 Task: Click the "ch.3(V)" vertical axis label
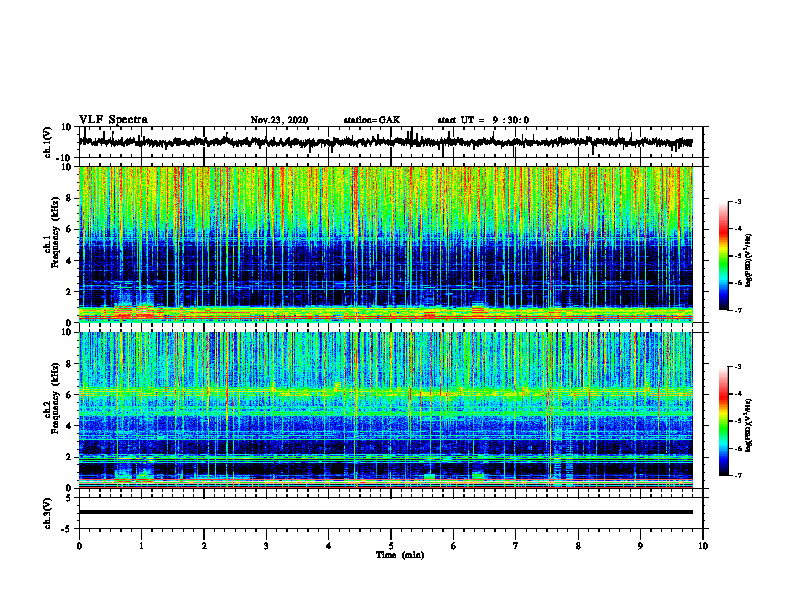point(48,514)
